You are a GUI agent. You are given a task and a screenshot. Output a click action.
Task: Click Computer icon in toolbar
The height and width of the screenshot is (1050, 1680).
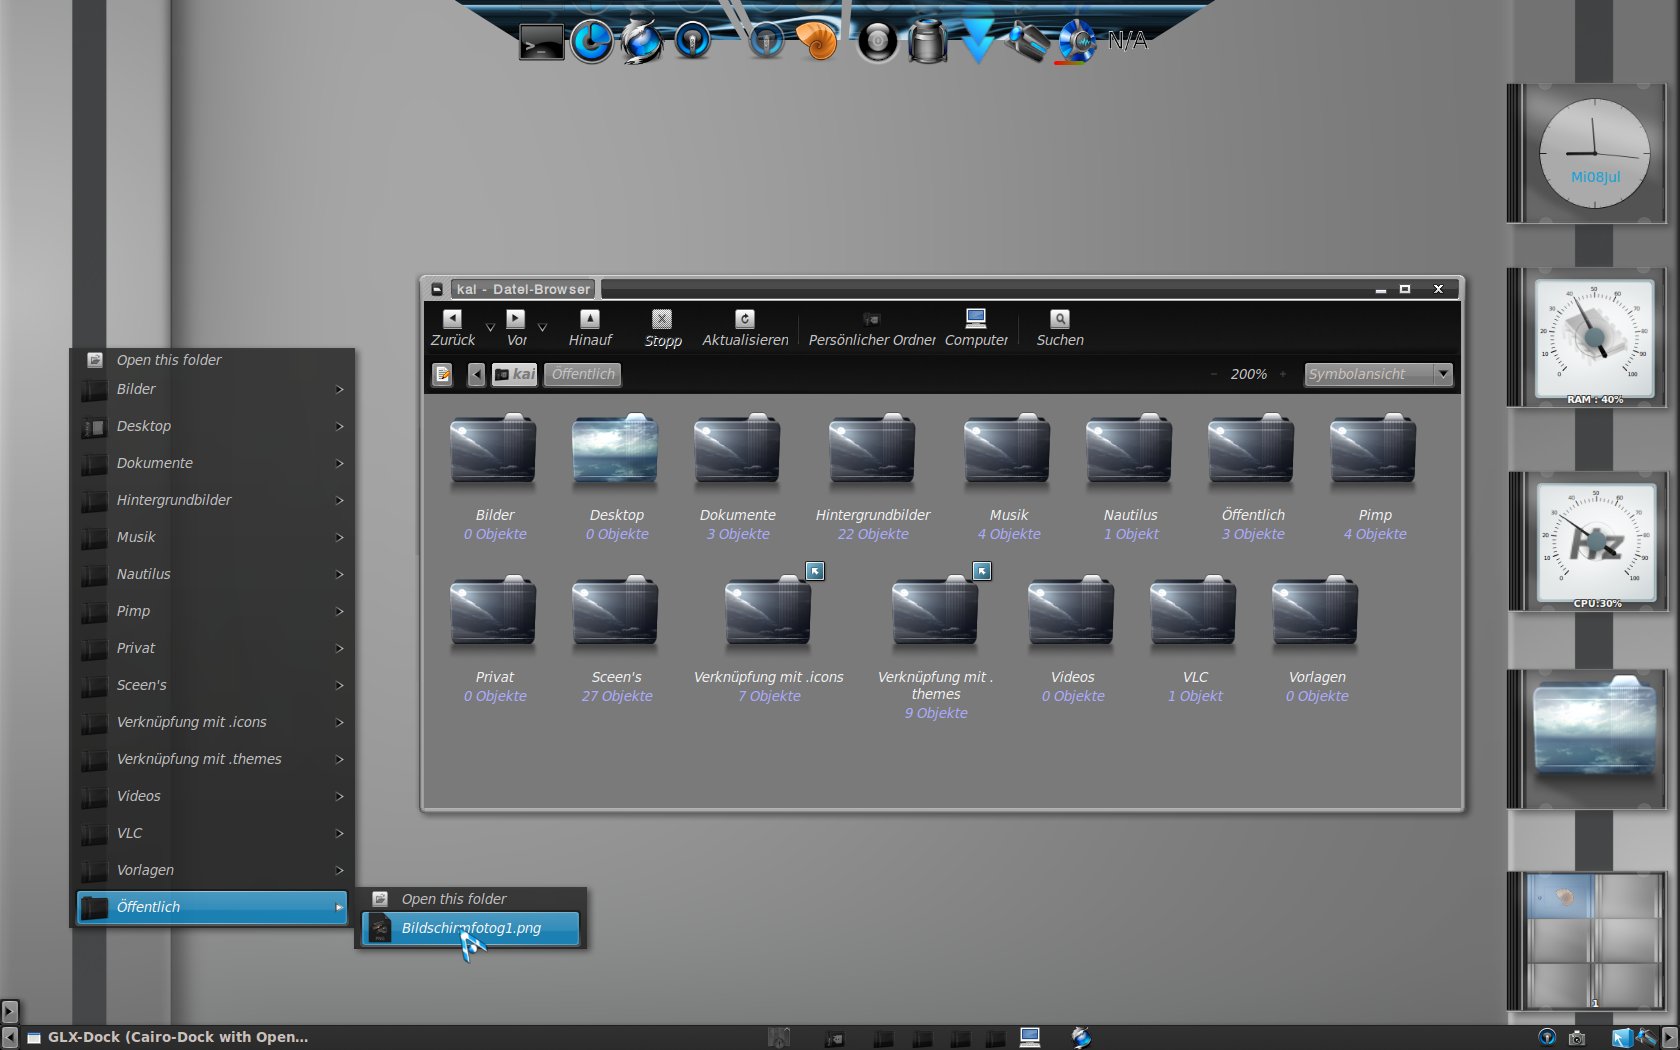[x=976, y=319]
